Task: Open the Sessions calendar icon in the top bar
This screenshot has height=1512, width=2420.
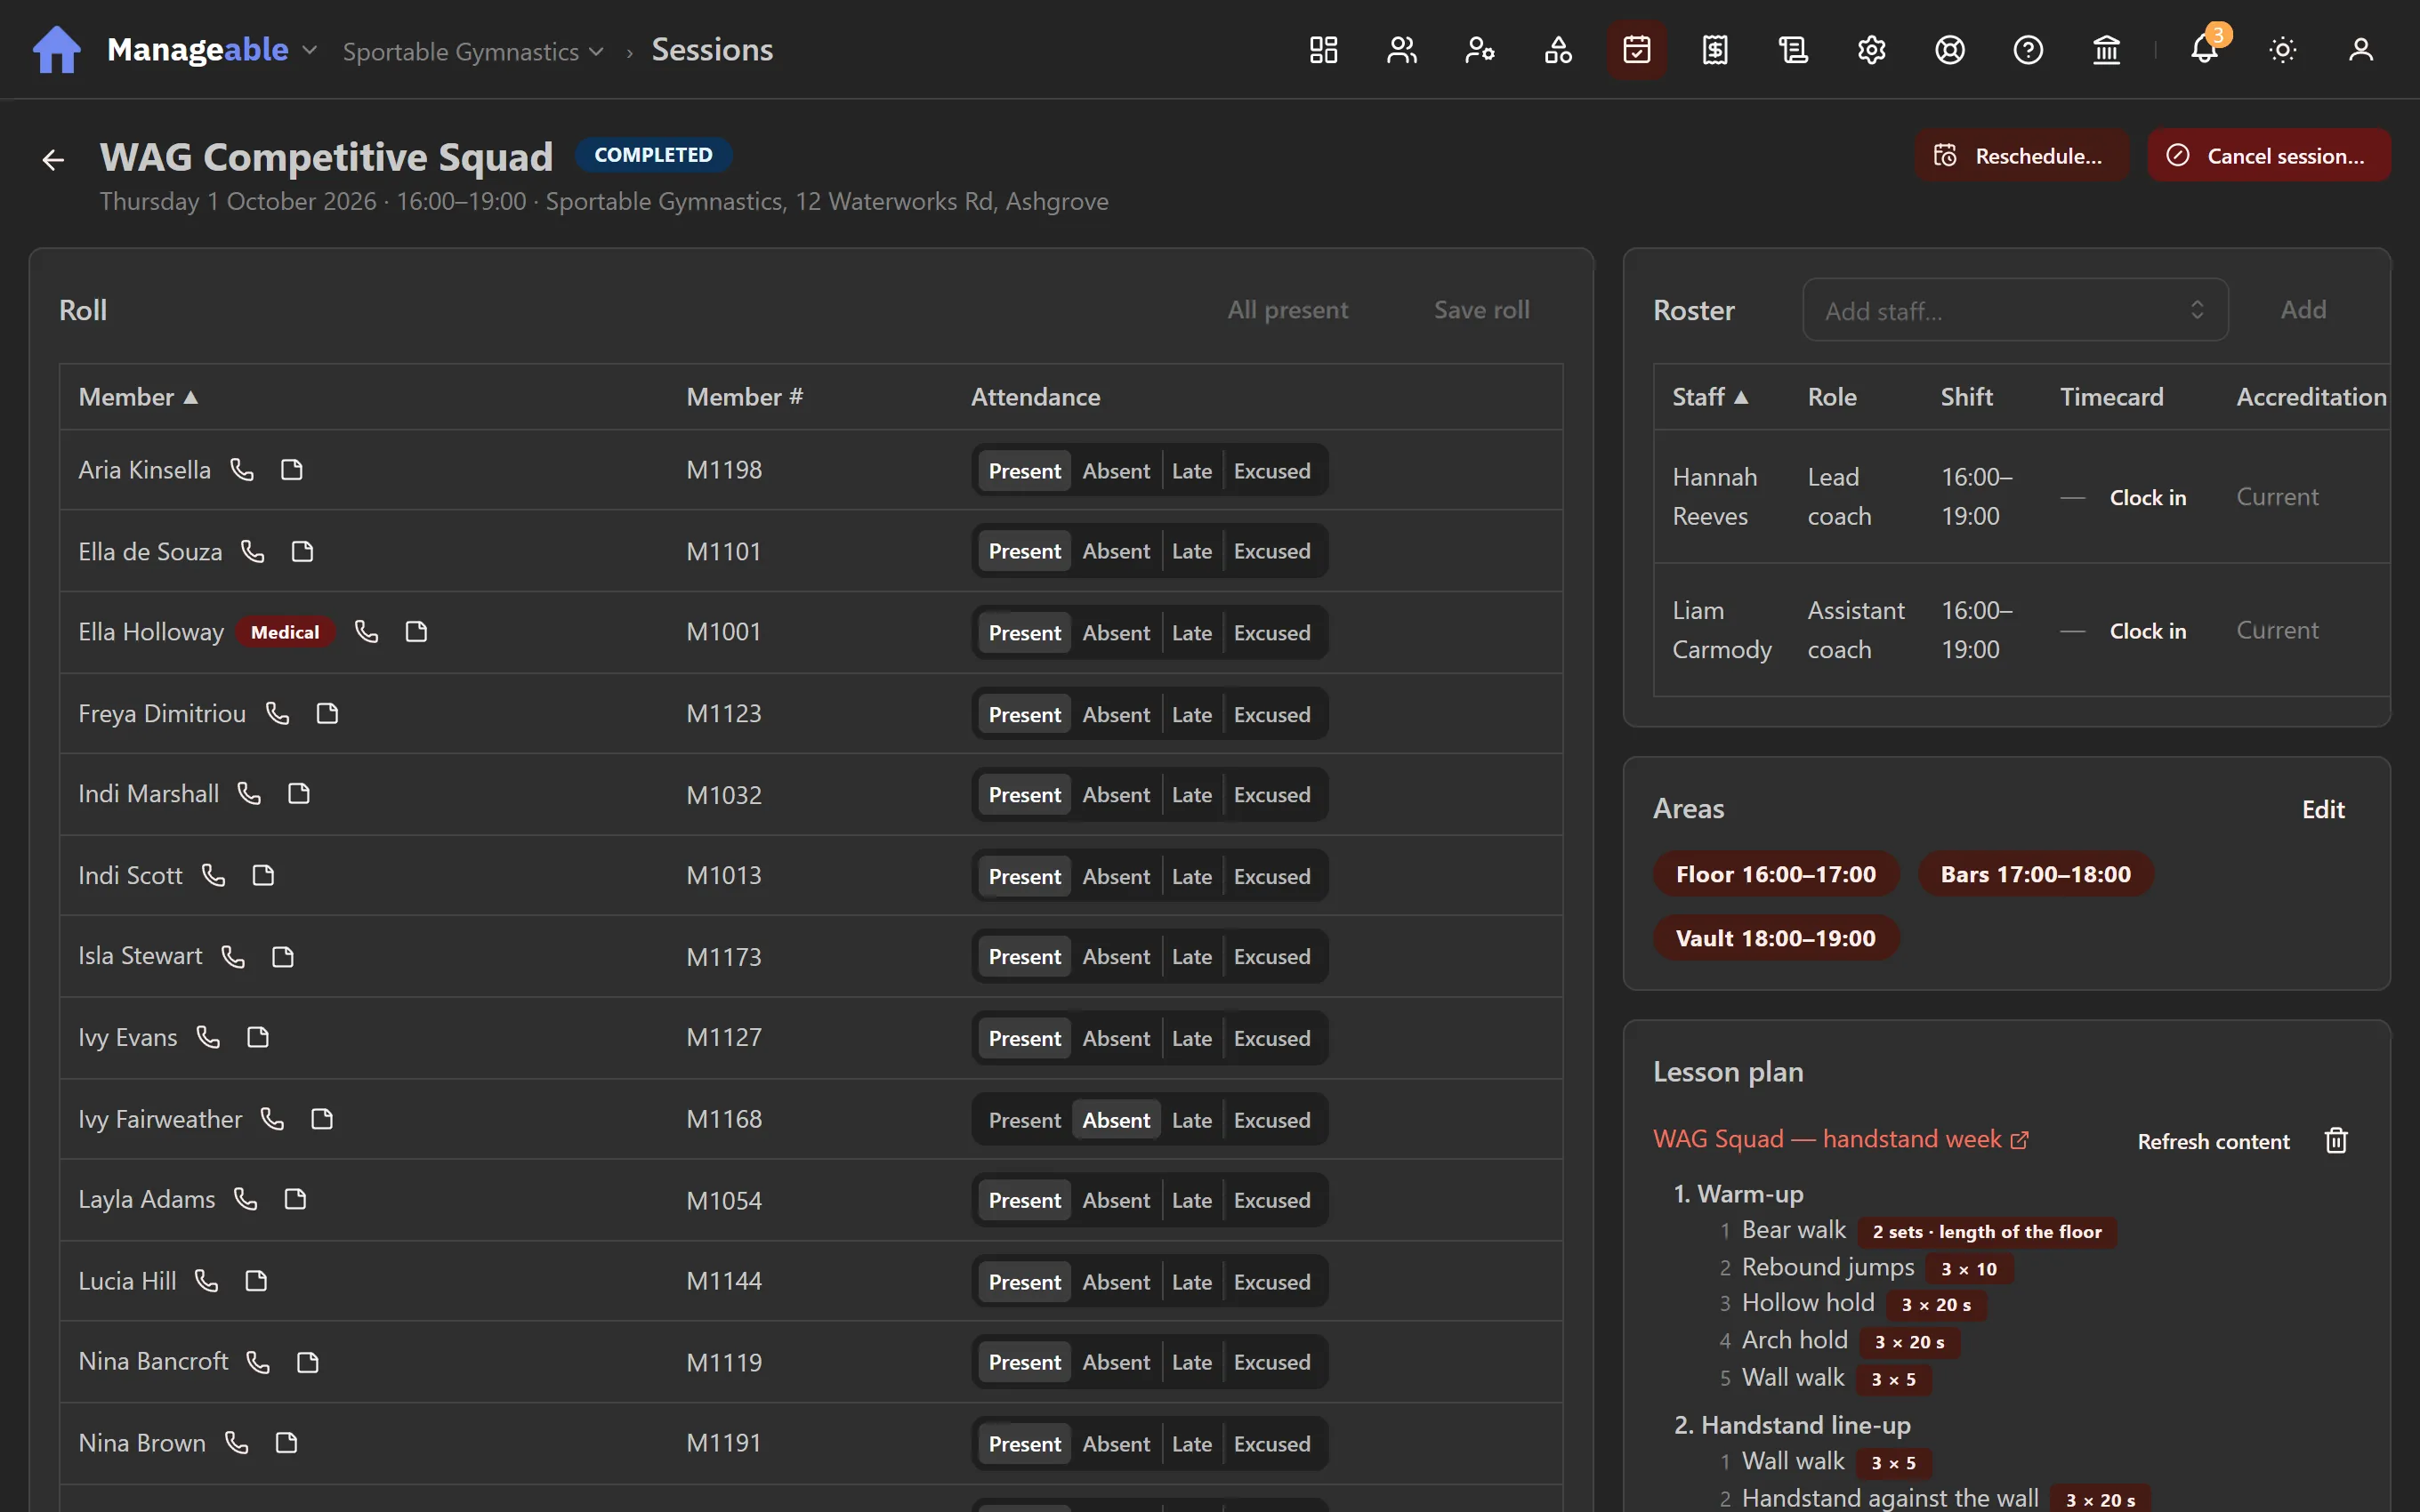Action: [x=1636, y=50]
